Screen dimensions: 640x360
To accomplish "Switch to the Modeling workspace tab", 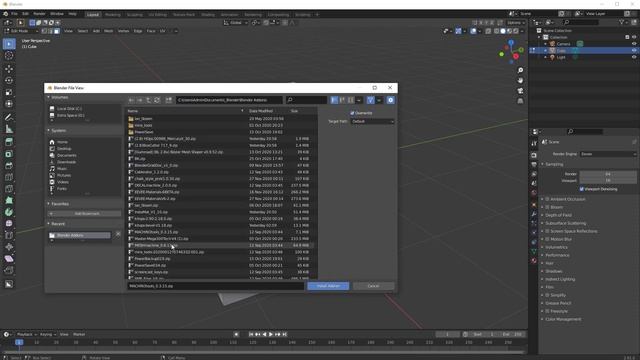I will click(x=113, y=15).
